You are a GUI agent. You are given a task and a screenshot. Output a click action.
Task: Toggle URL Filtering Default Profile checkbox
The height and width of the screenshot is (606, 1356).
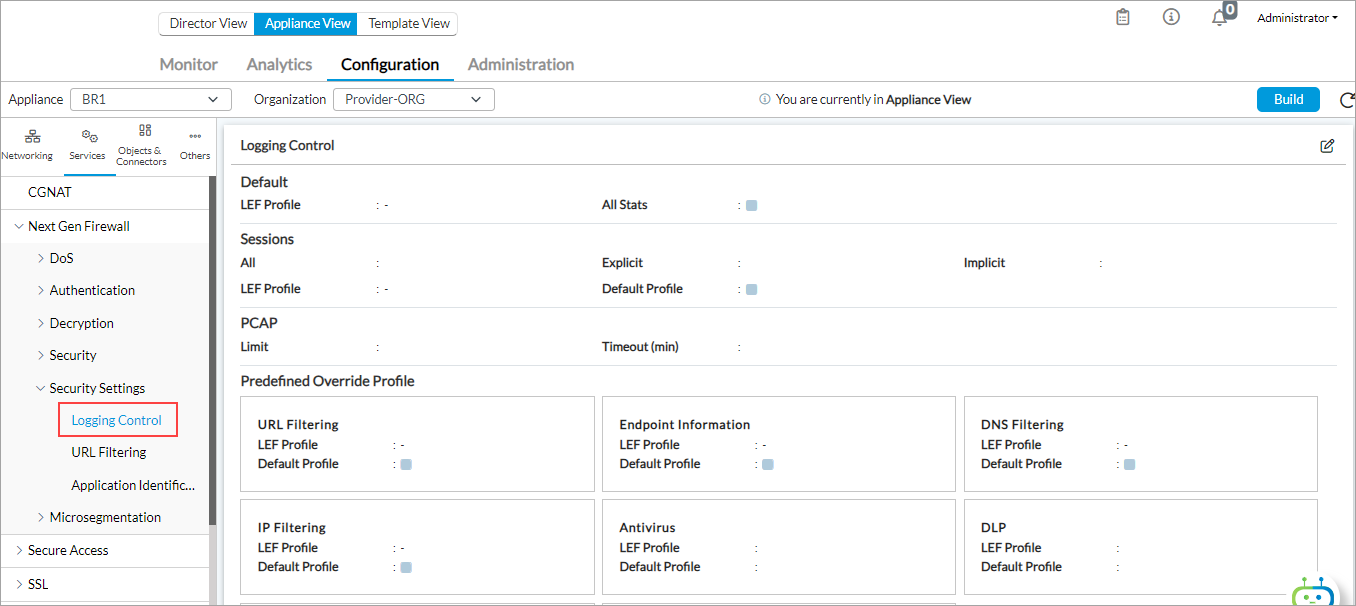[407, 464]
